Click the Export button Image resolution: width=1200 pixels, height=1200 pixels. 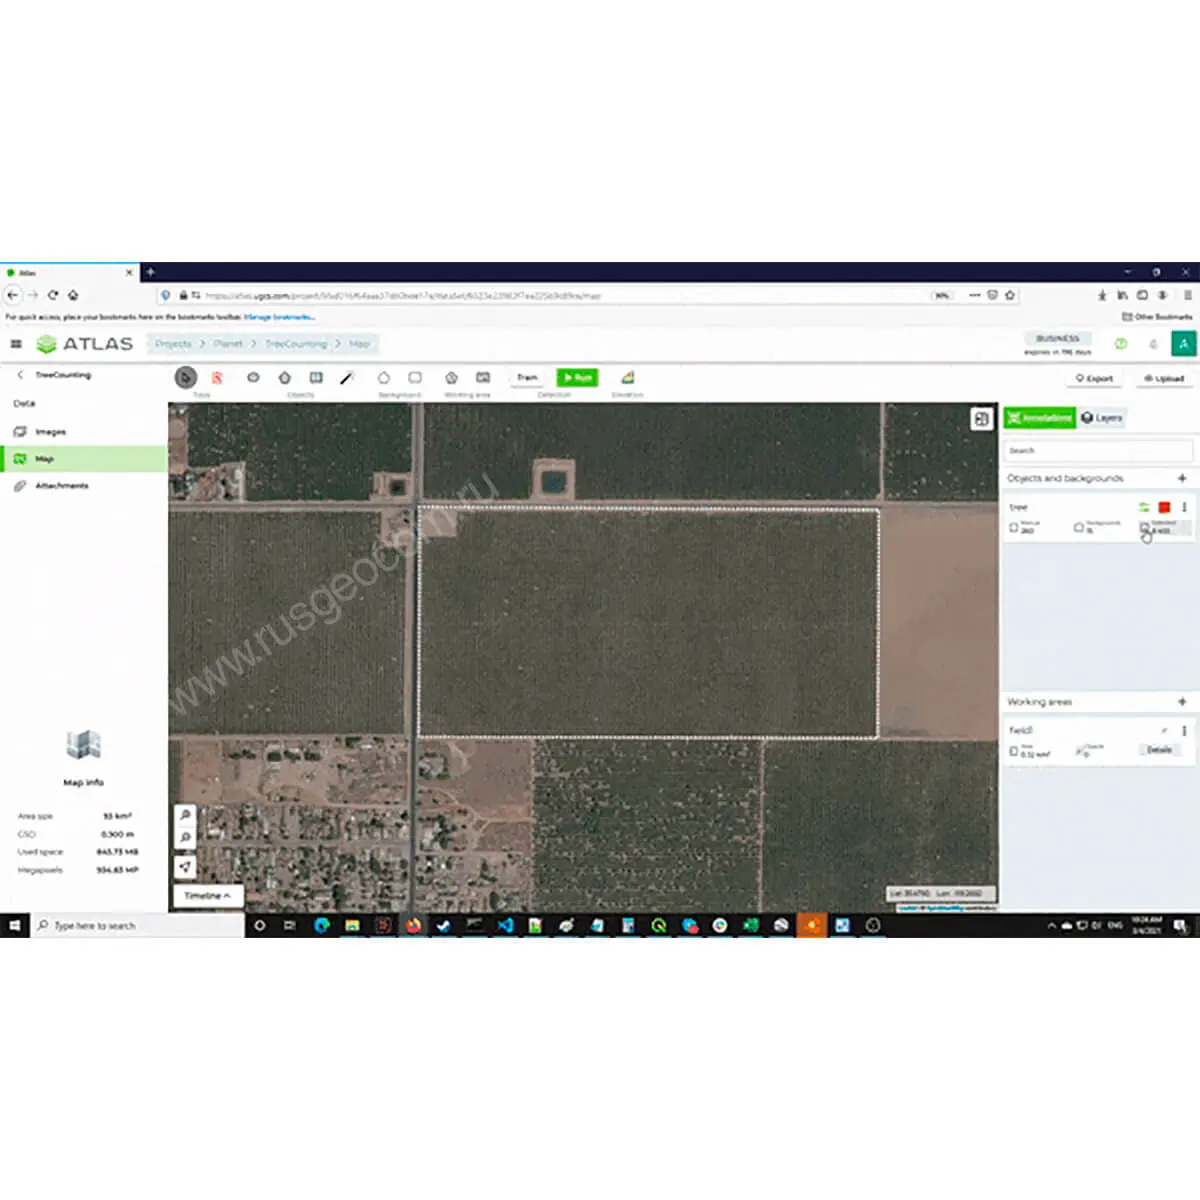tap(1094, 379)
